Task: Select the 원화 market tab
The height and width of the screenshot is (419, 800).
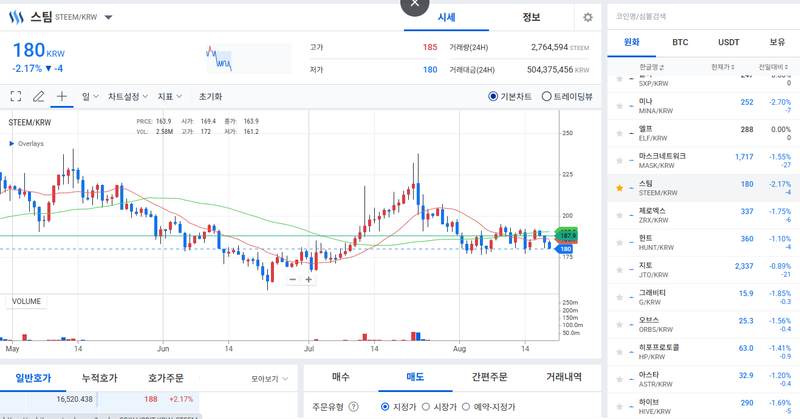Action: (x=632, y=42)
